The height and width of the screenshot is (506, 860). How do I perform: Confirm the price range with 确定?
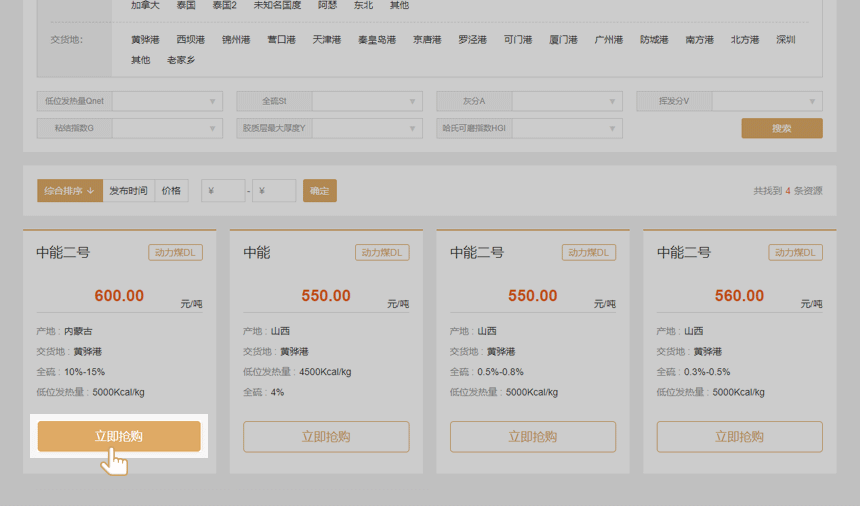[319, 191]
